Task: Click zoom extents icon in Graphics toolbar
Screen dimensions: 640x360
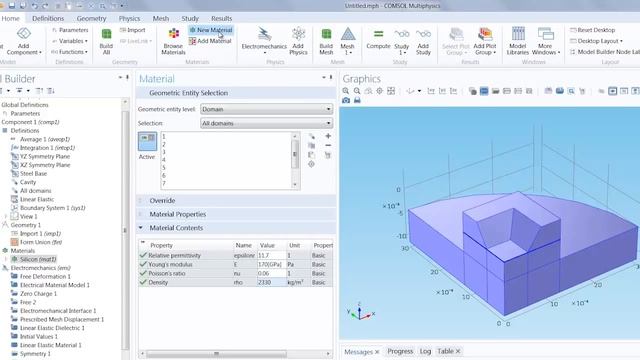Action: click(391, 91)
